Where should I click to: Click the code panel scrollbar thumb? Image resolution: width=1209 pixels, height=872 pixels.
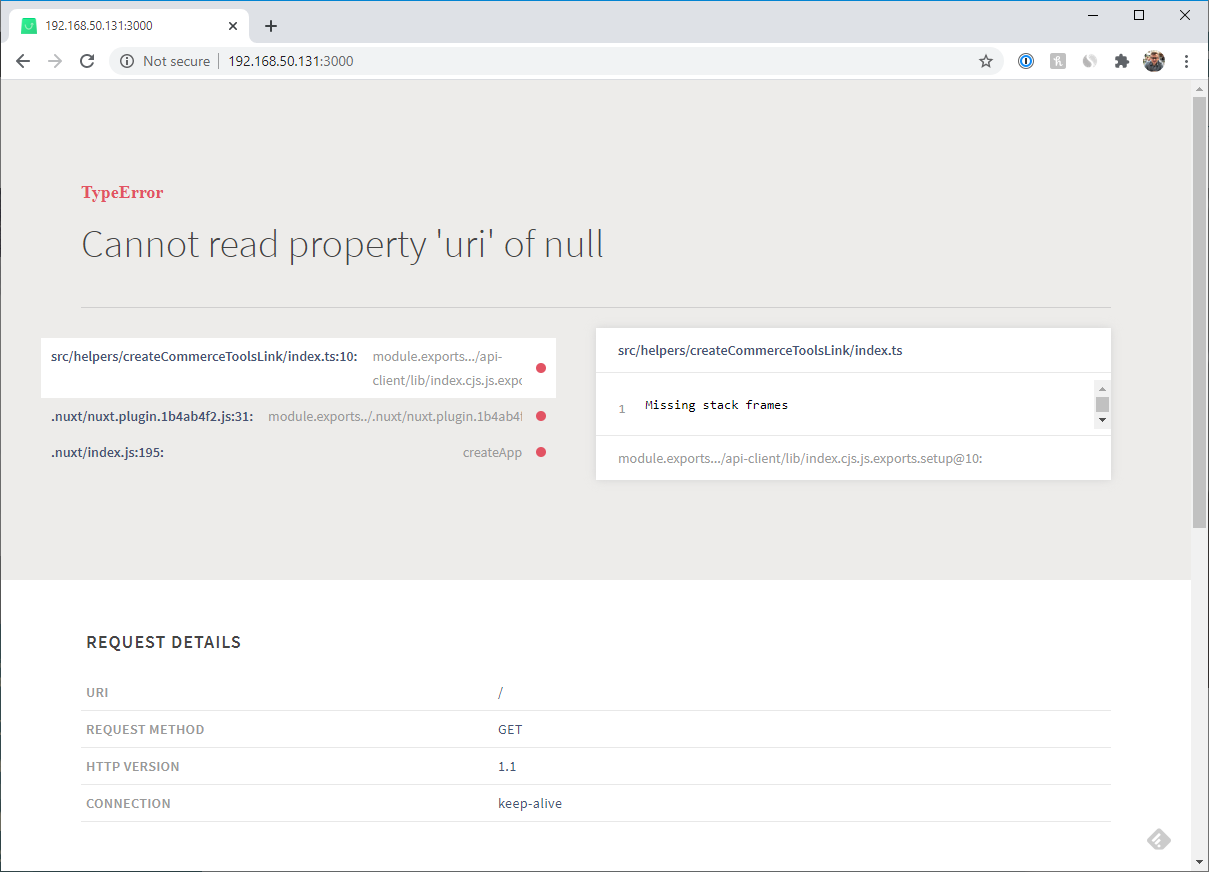tap(1102, 404)
